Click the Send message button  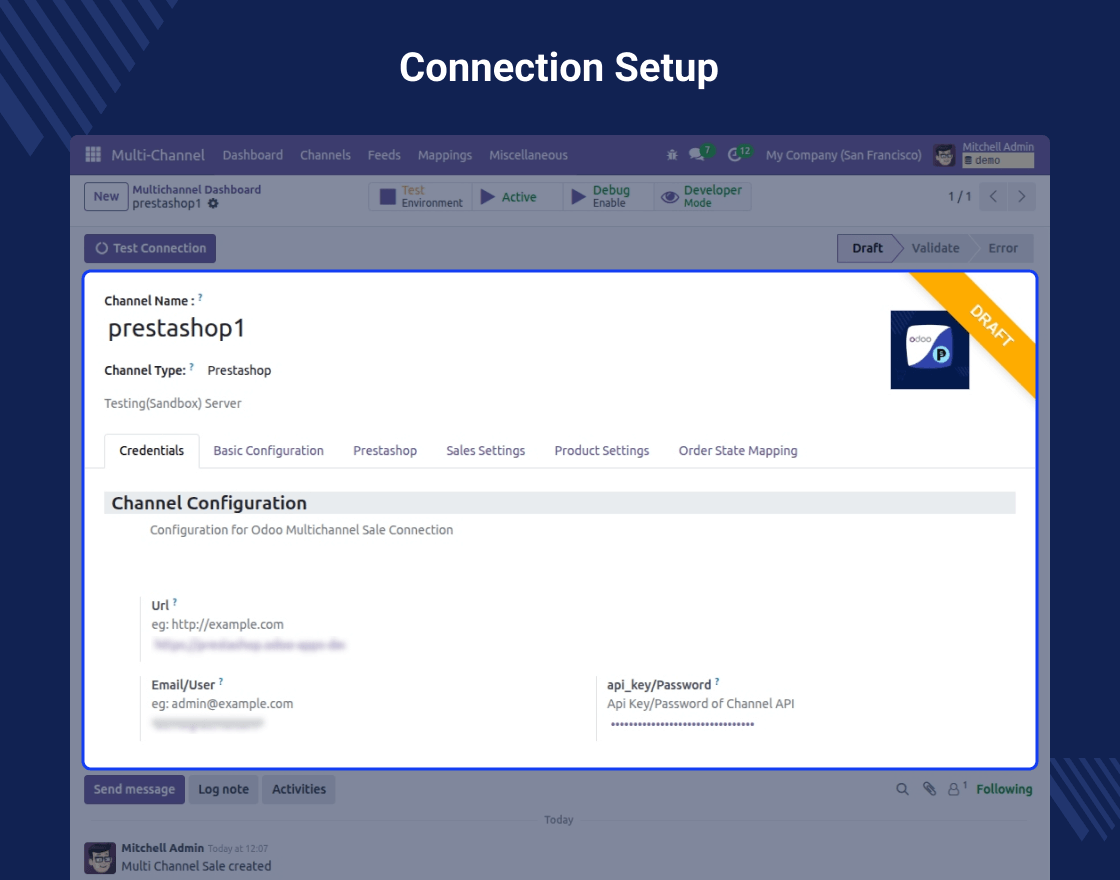(134, 789)
